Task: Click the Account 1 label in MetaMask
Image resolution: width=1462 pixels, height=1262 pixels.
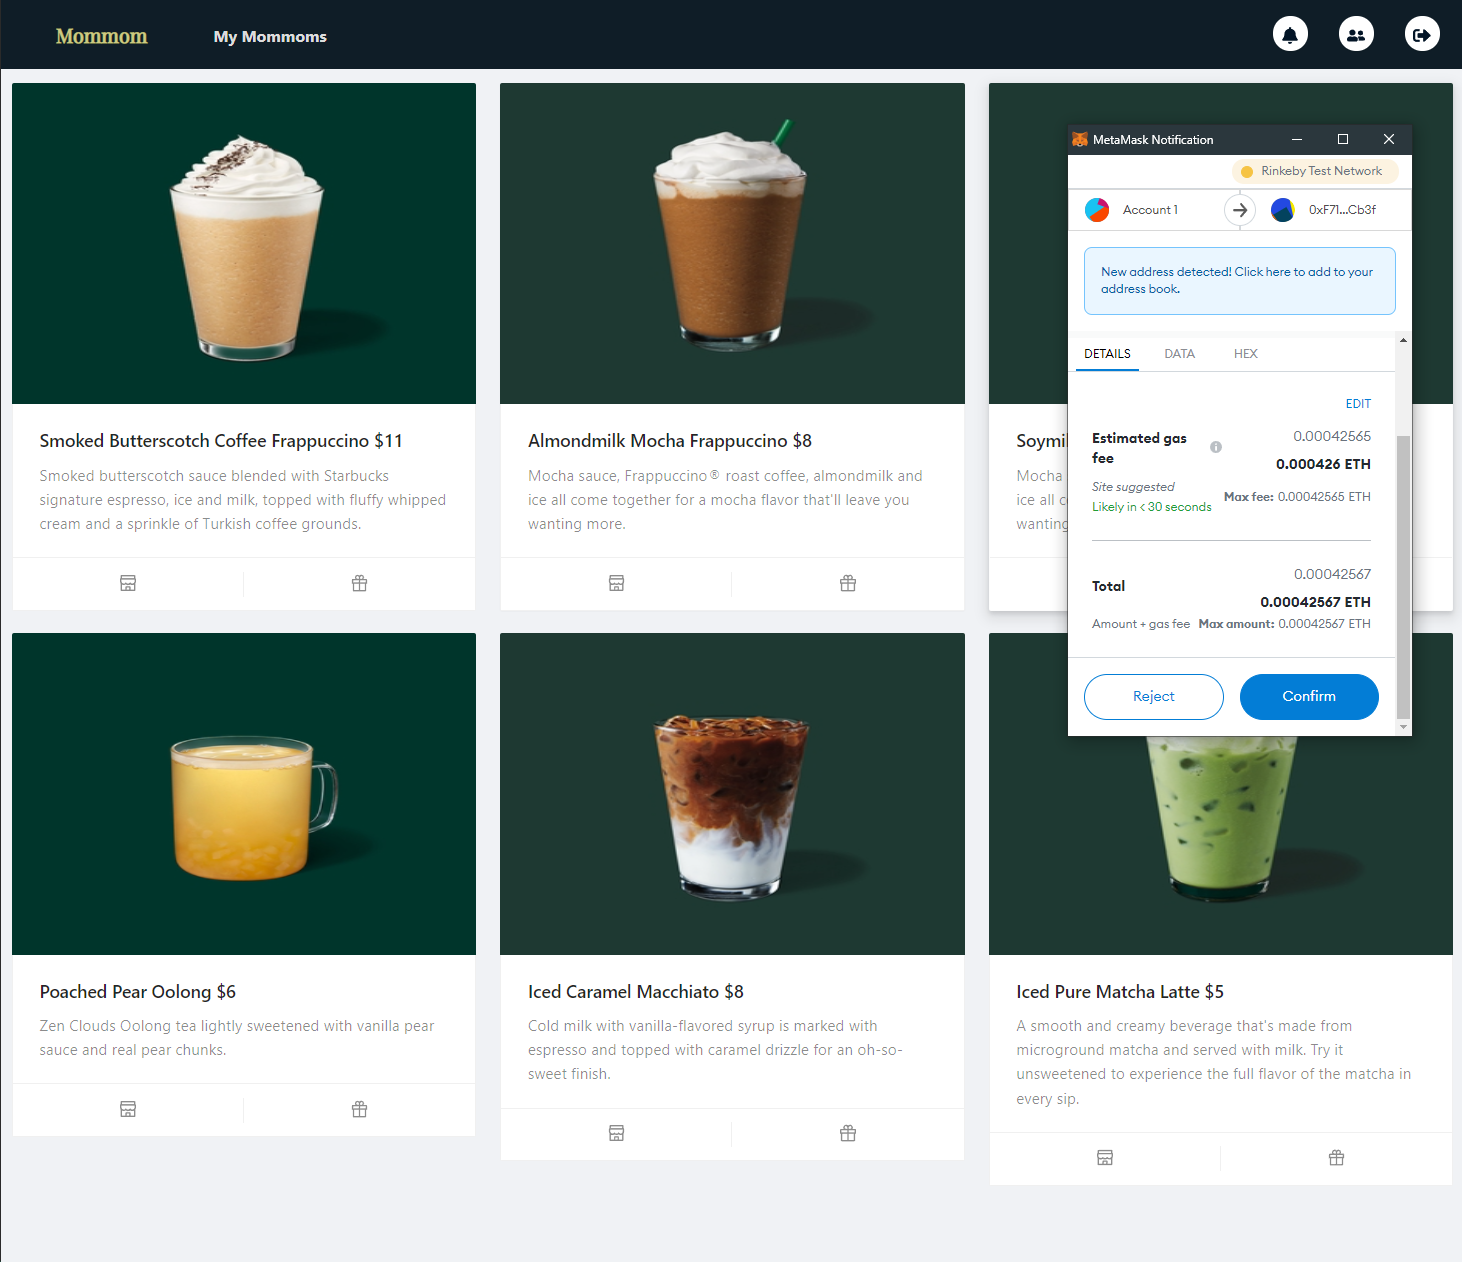Action: click(x=1150, y=210)
